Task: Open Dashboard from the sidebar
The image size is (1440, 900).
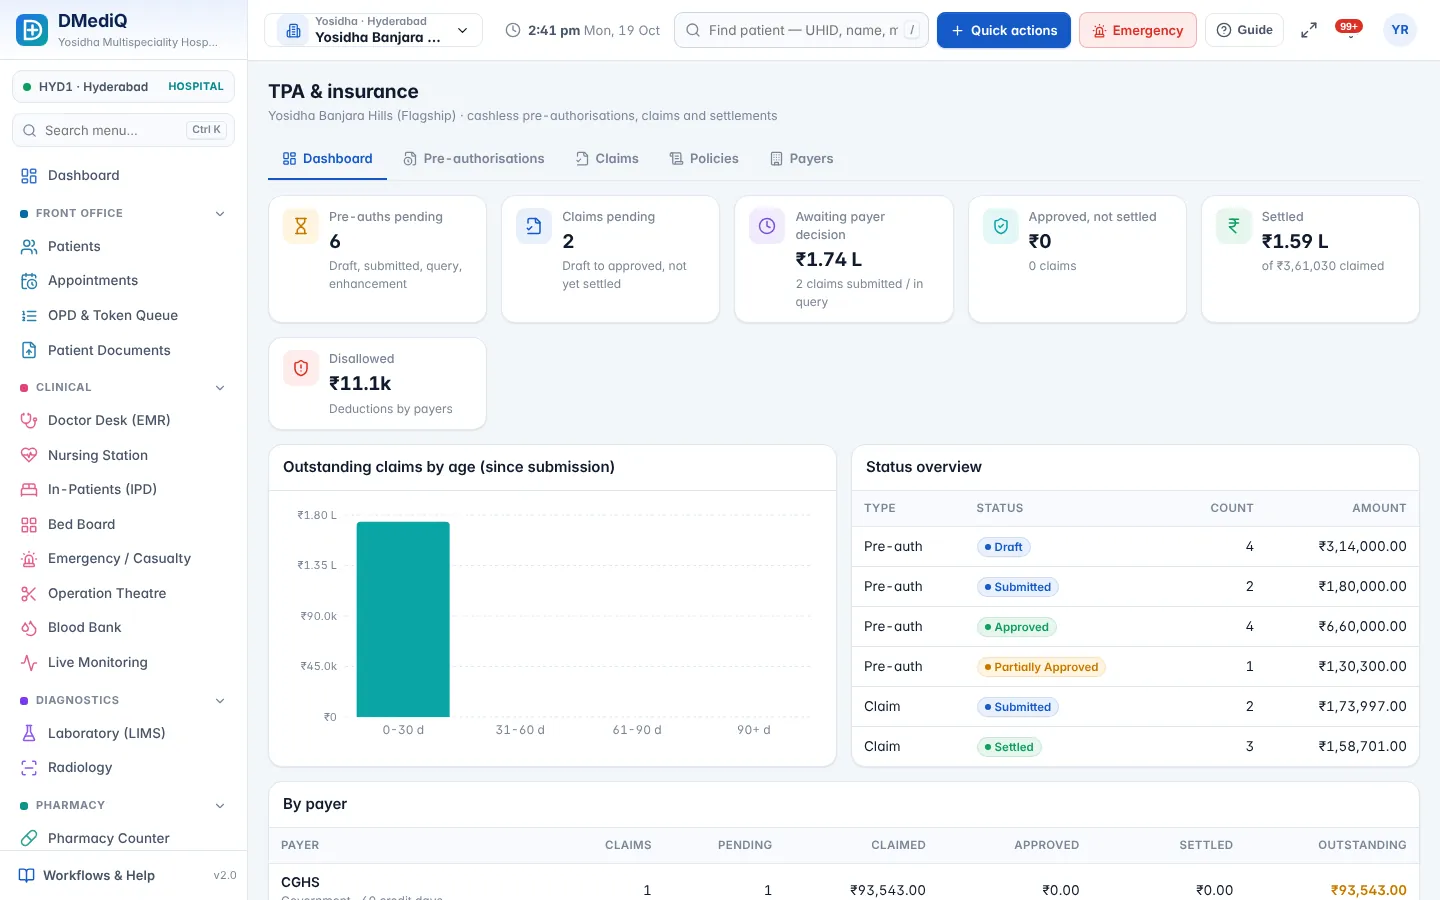Action: [x=123, y=176]
